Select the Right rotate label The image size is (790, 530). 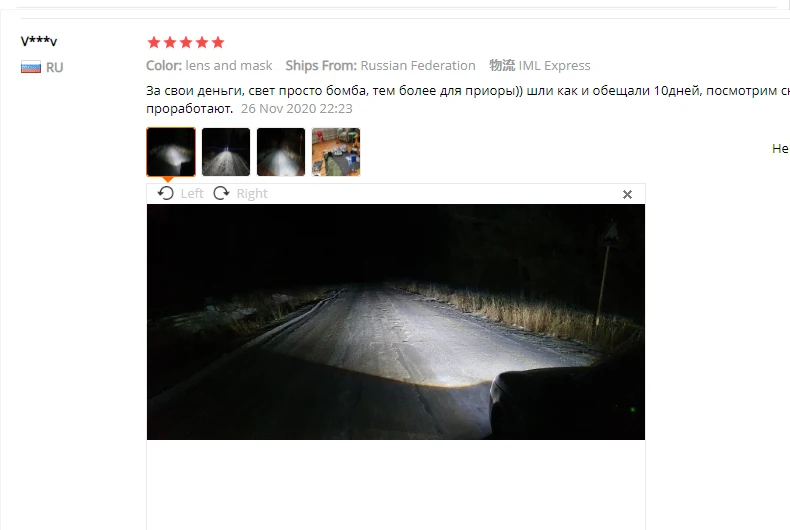click(252, 193)
